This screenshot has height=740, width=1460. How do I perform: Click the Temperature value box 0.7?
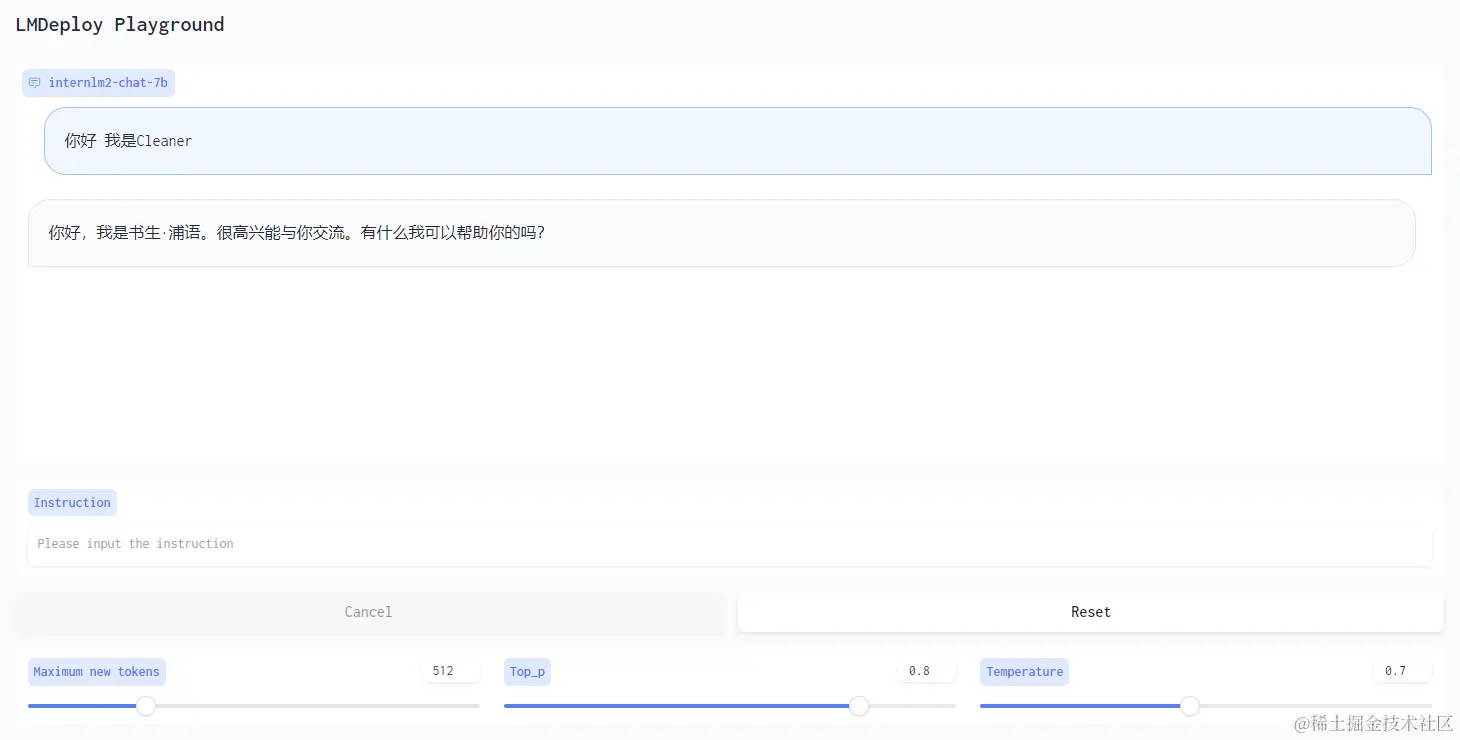[x=1402, y=671]
